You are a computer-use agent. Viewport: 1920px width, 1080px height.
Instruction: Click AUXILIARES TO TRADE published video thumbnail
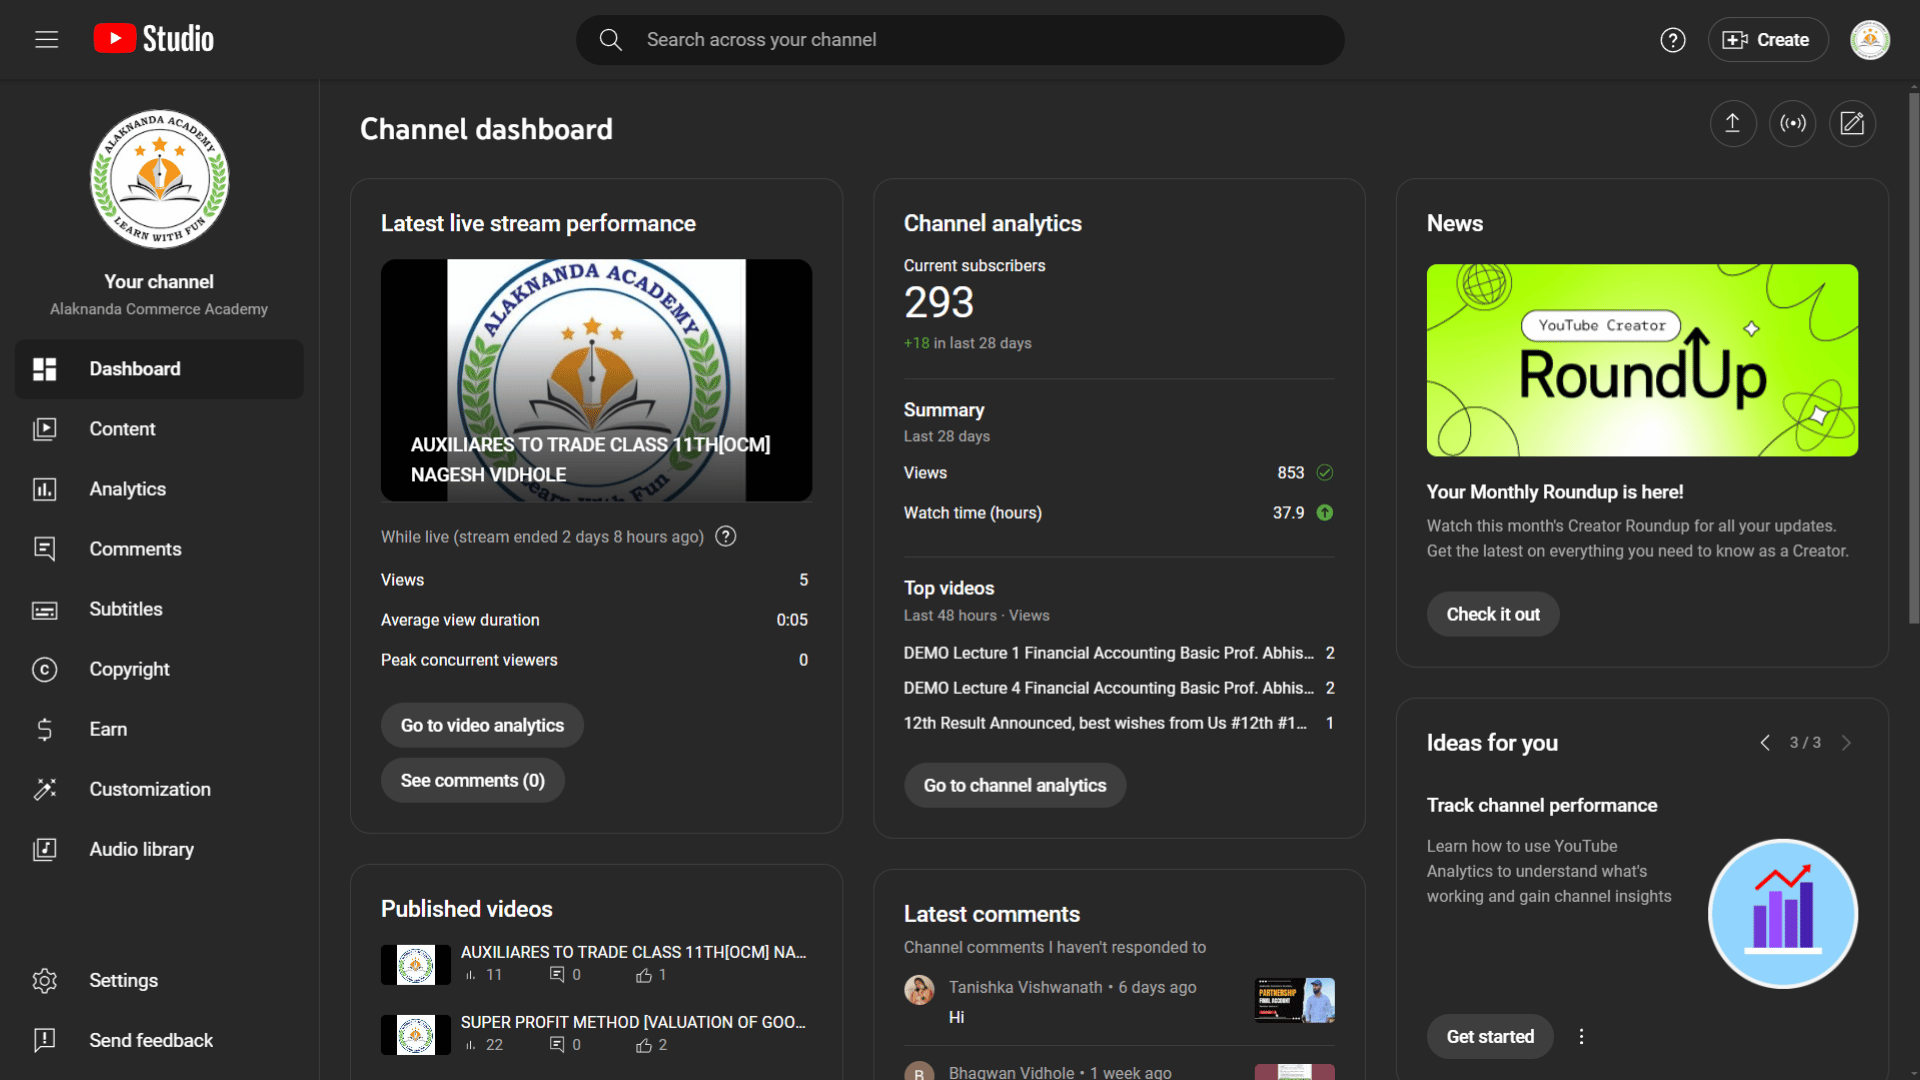click(x=416, y=965)
